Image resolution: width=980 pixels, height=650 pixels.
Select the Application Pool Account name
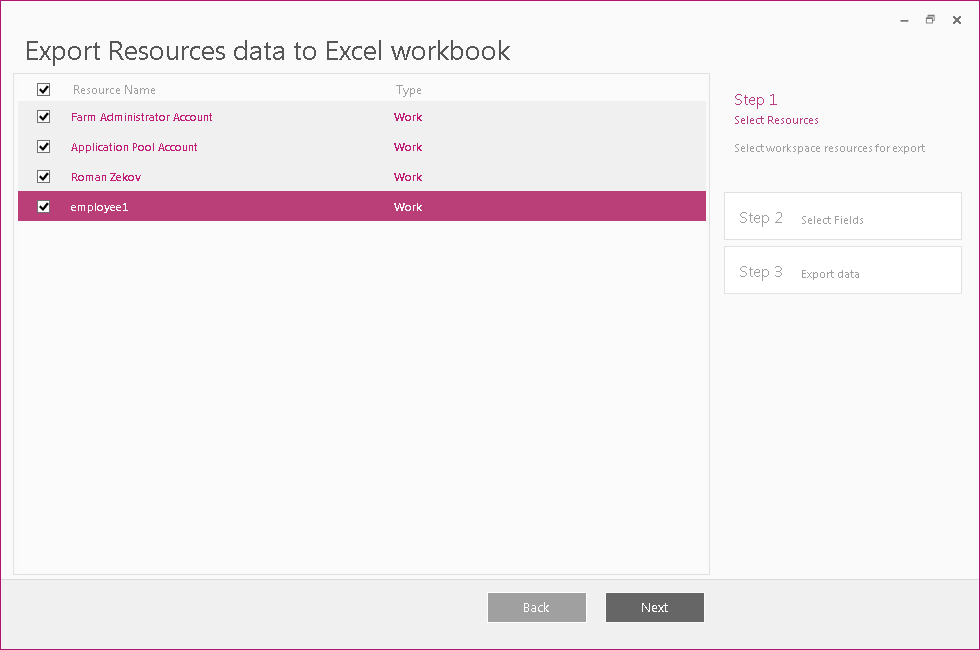pyautogui.click(x=134, y=147)
